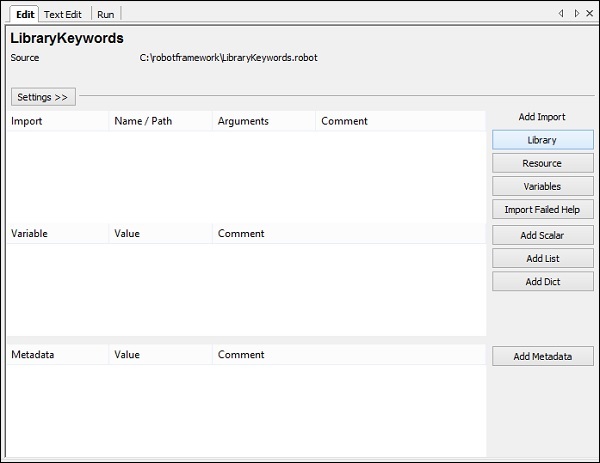This screenshot has width=600, height=463.
Task: Click the Name / Path column header
Action: 160,121
